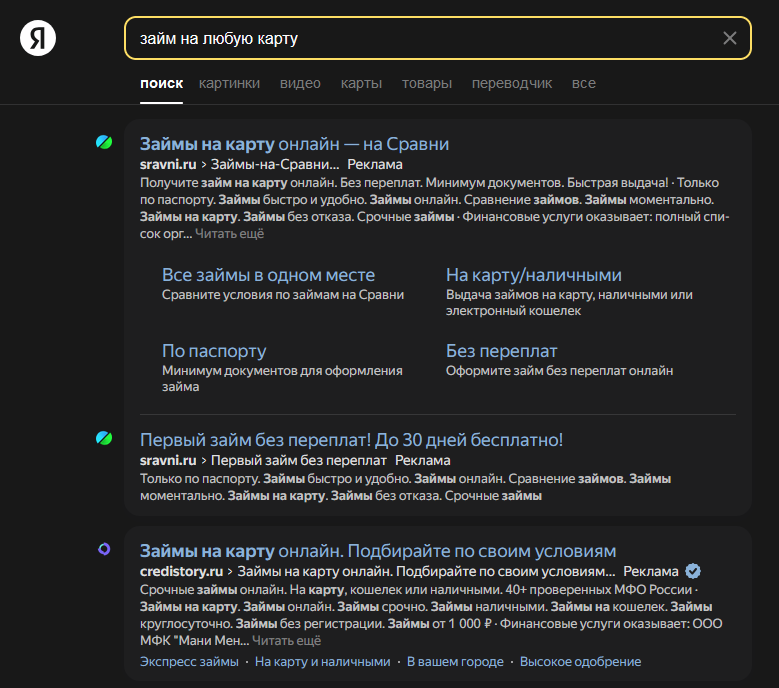Open credistory breadcrumb 'Займы на карту онлайн. Подбирайте...'

[426, 571]
